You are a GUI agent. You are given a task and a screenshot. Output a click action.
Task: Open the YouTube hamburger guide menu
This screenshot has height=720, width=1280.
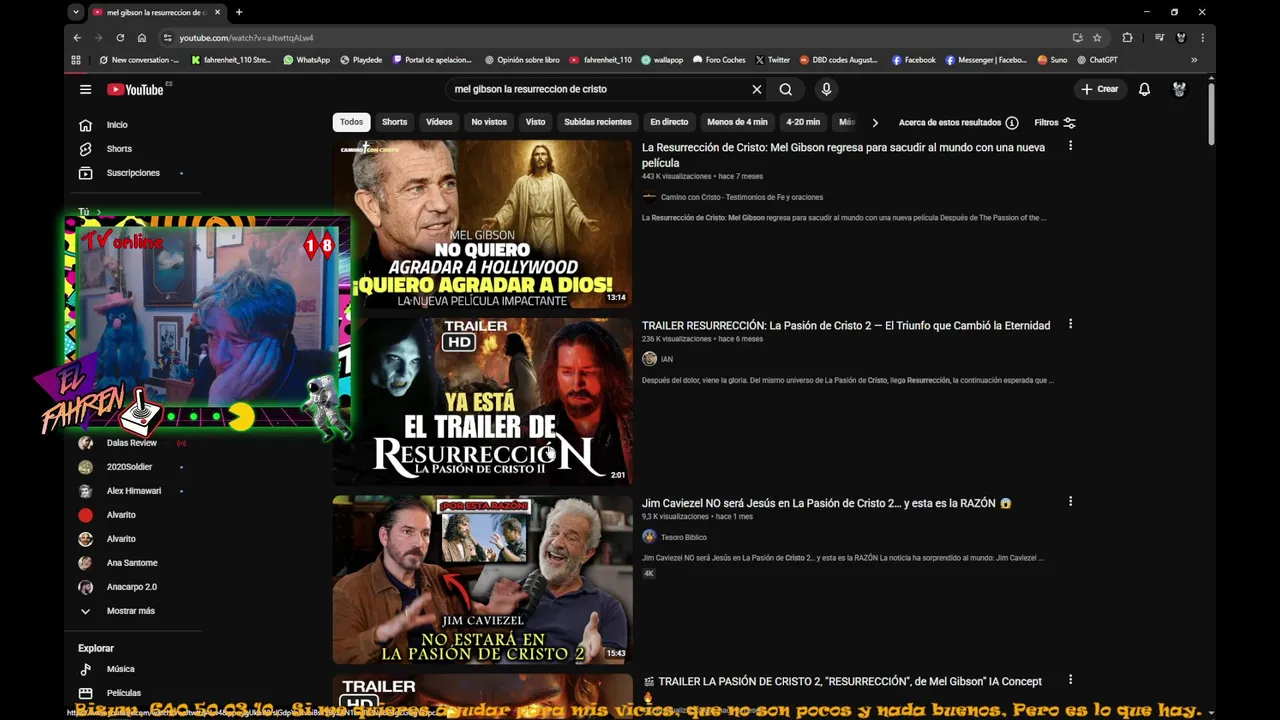[85, 89]
